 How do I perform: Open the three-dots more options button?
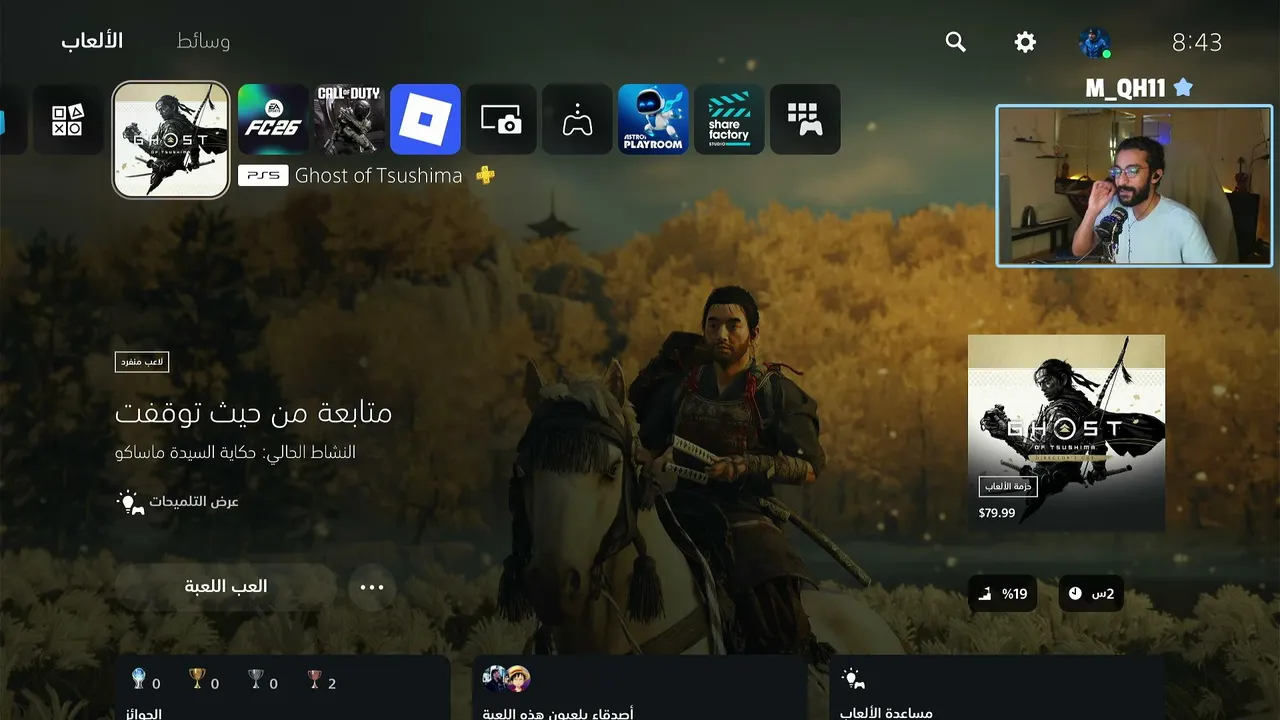tap(372, 587)
